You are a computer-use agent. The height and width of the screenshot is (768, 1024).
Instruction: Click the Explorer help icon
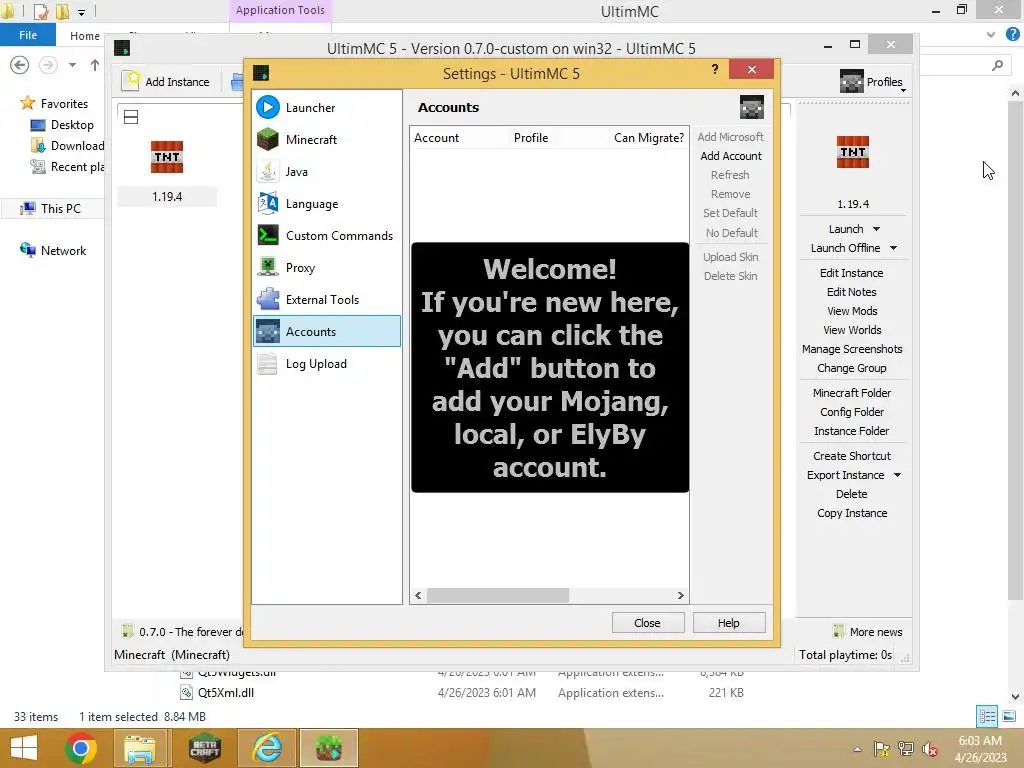(1013, 35)
